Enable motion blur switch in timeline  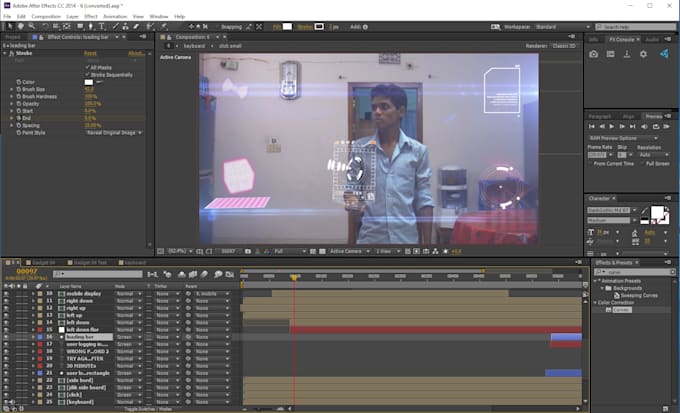click(x=204, y=274)
